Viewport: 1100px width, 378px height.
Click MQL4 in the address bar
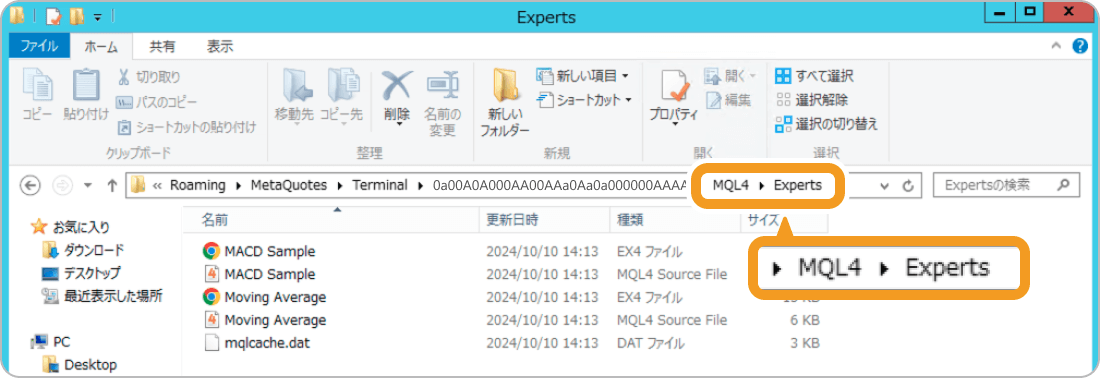tap(732, 186)
